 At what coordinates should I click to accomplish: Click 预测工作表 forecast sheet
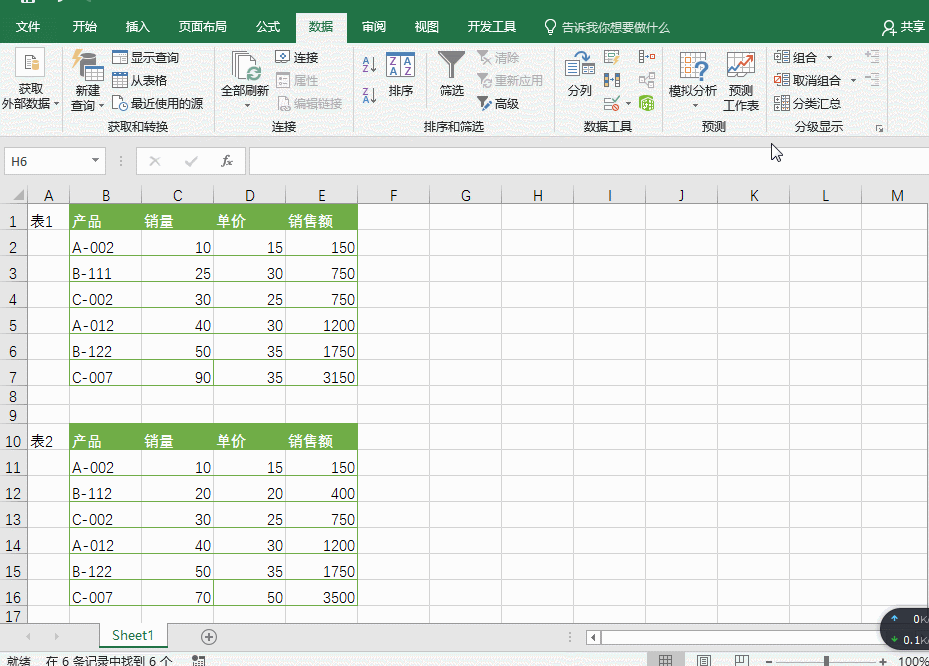pyautogui.click(x=741, y=81)
